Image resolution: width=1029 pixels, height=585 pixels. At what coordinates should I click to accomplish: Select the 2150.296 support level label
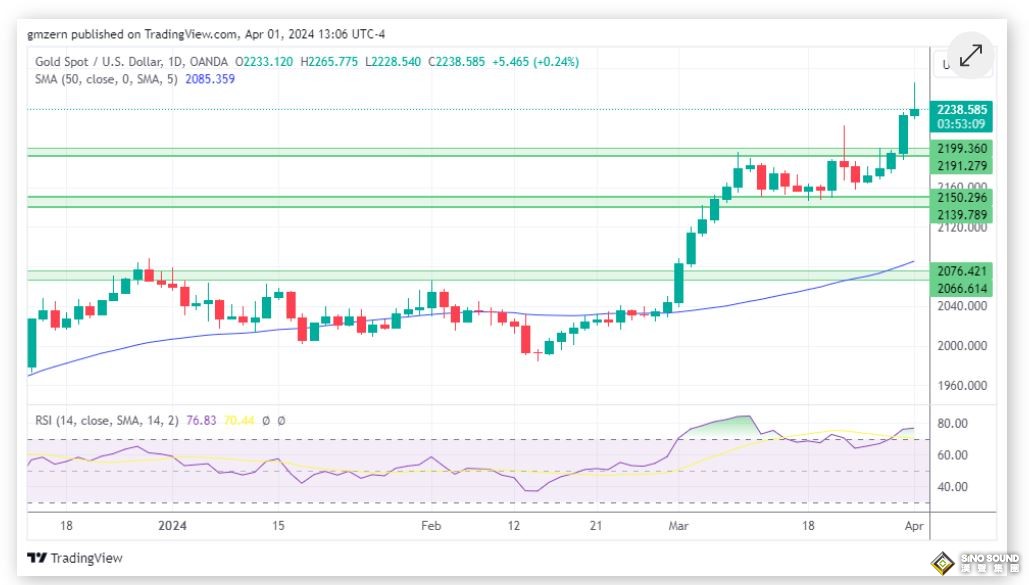tap(962, 198)
